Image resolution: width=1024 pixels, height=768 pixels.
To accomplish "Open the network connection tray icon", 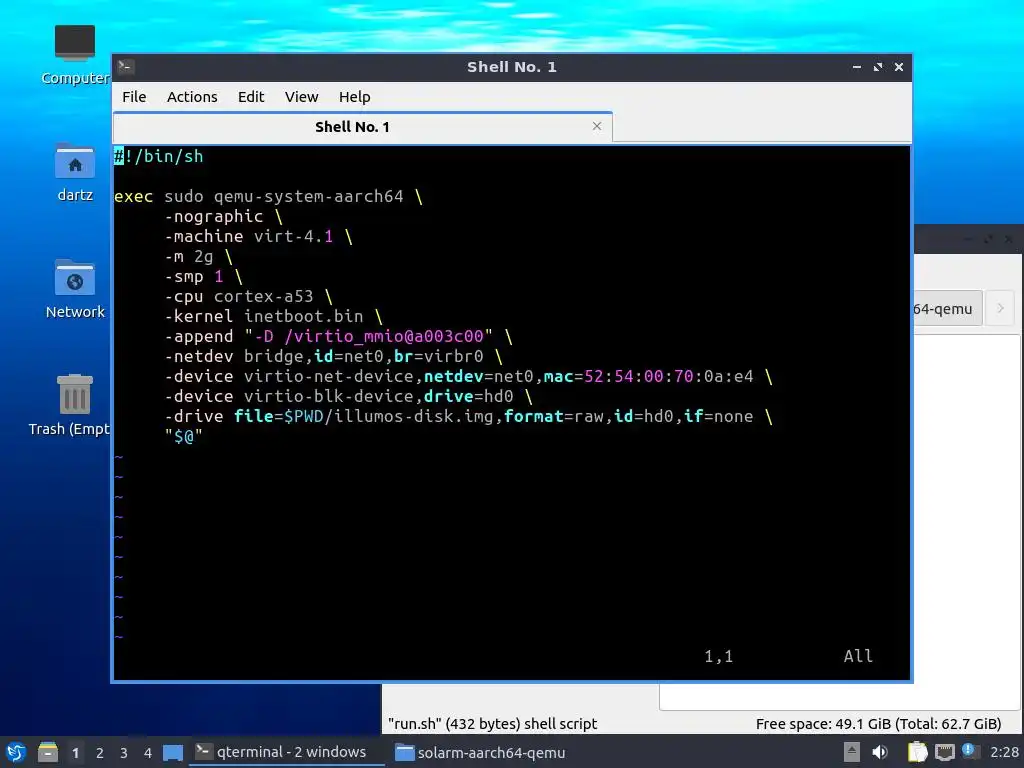I will click(944, 752).
